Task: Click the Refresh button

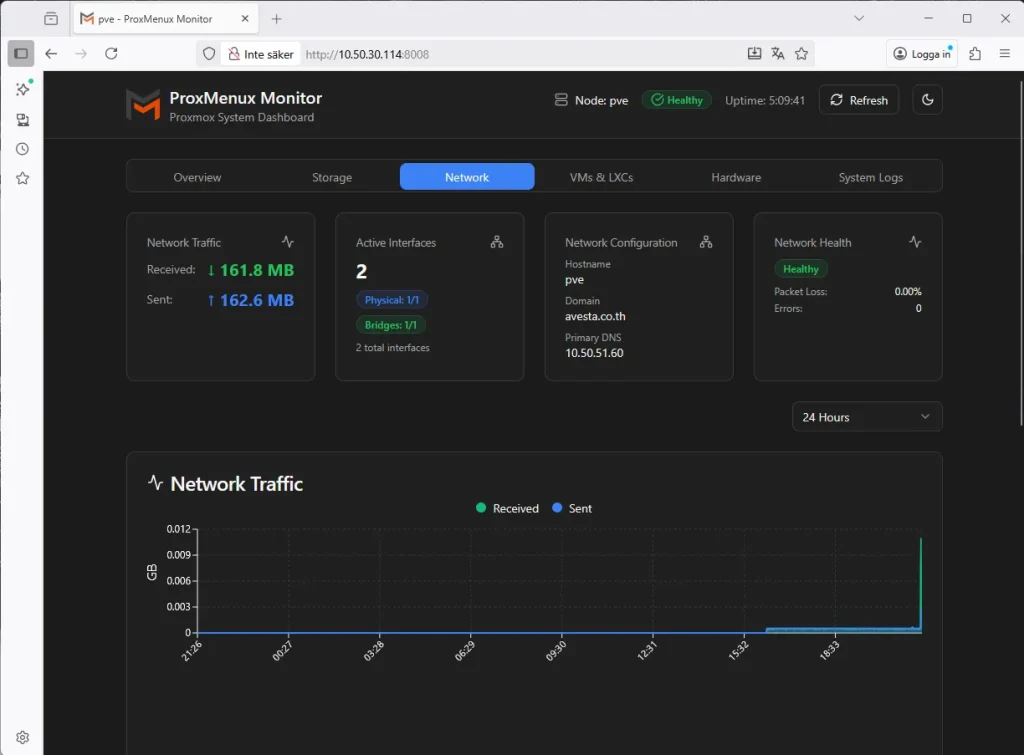Action: click(858, 100)
